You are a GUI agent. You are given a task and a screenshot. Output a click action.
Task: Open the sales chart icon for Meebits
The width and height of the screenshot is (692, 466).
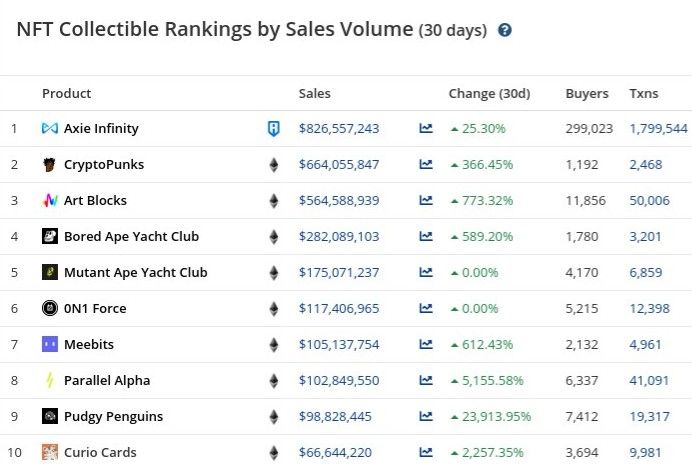[x=427, y=345]
